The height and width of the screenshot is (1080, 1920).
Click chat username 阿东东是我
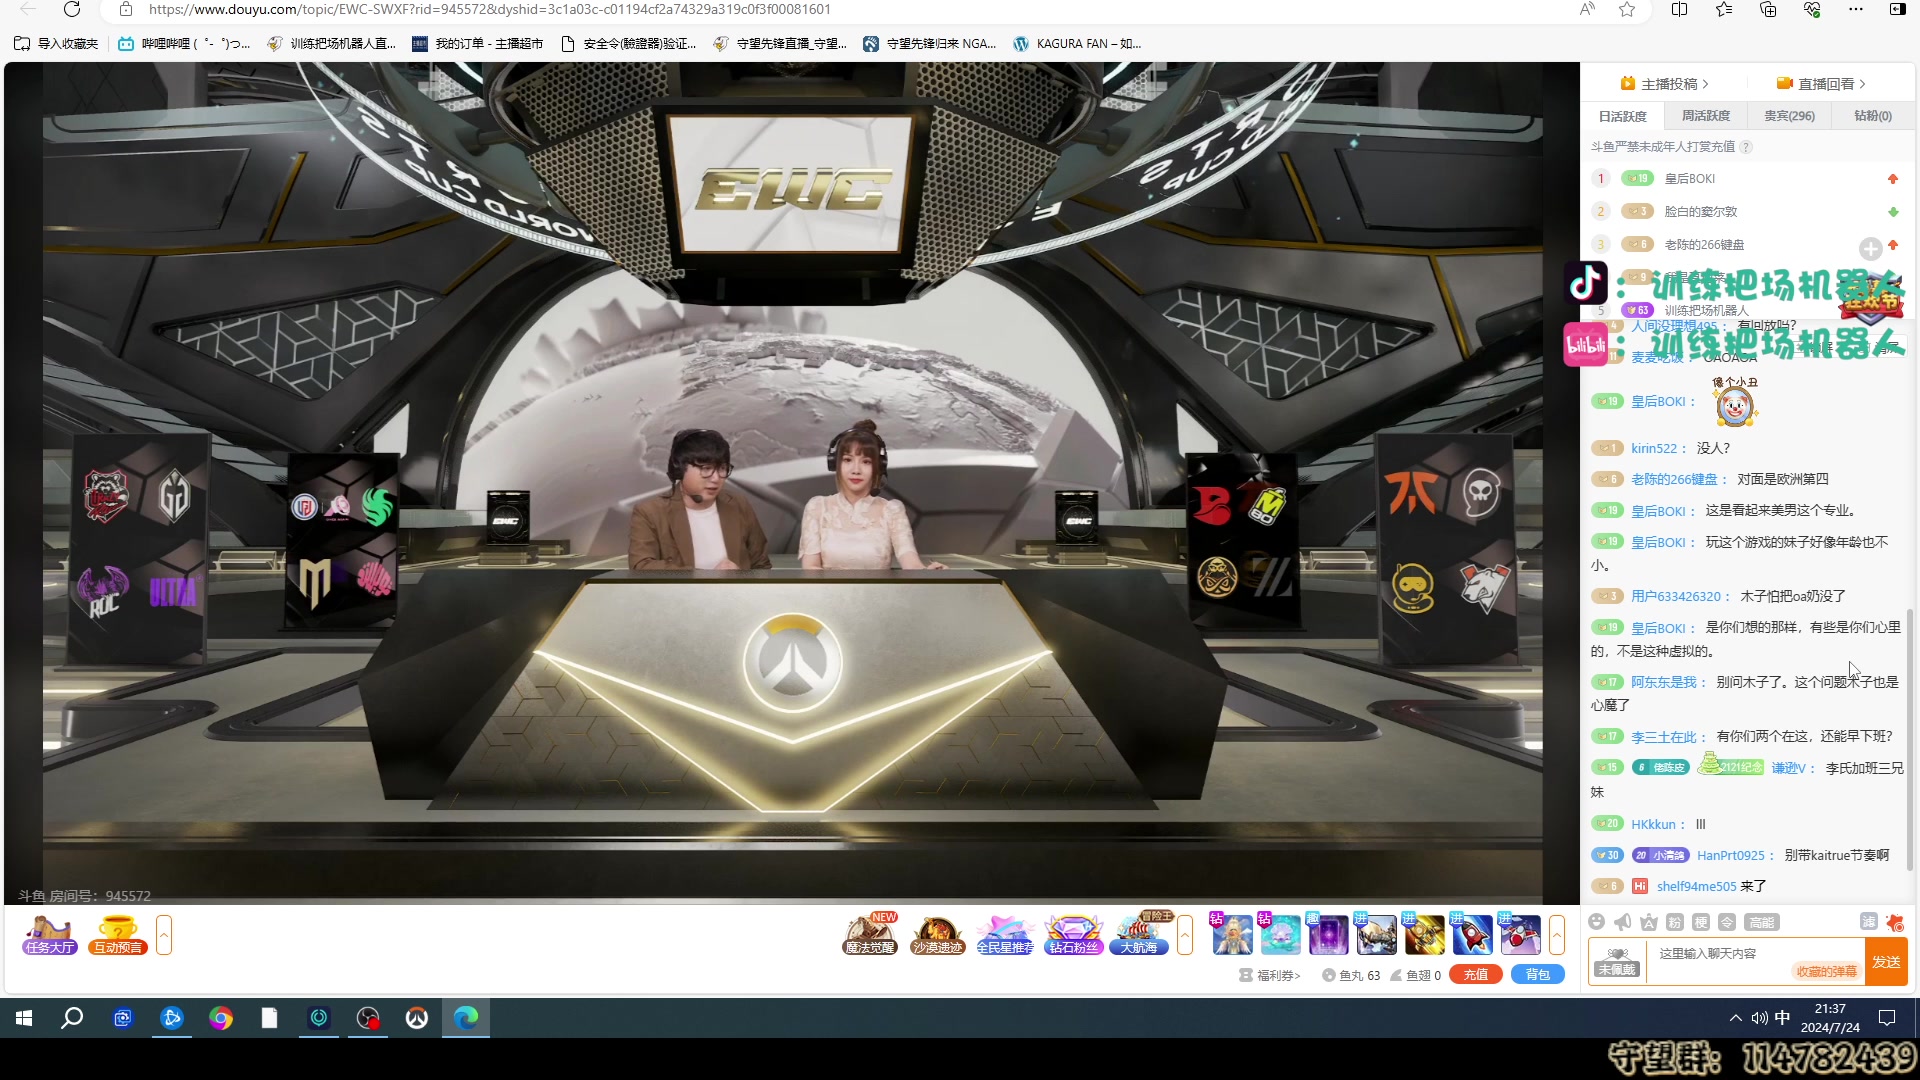point(1664,682)
